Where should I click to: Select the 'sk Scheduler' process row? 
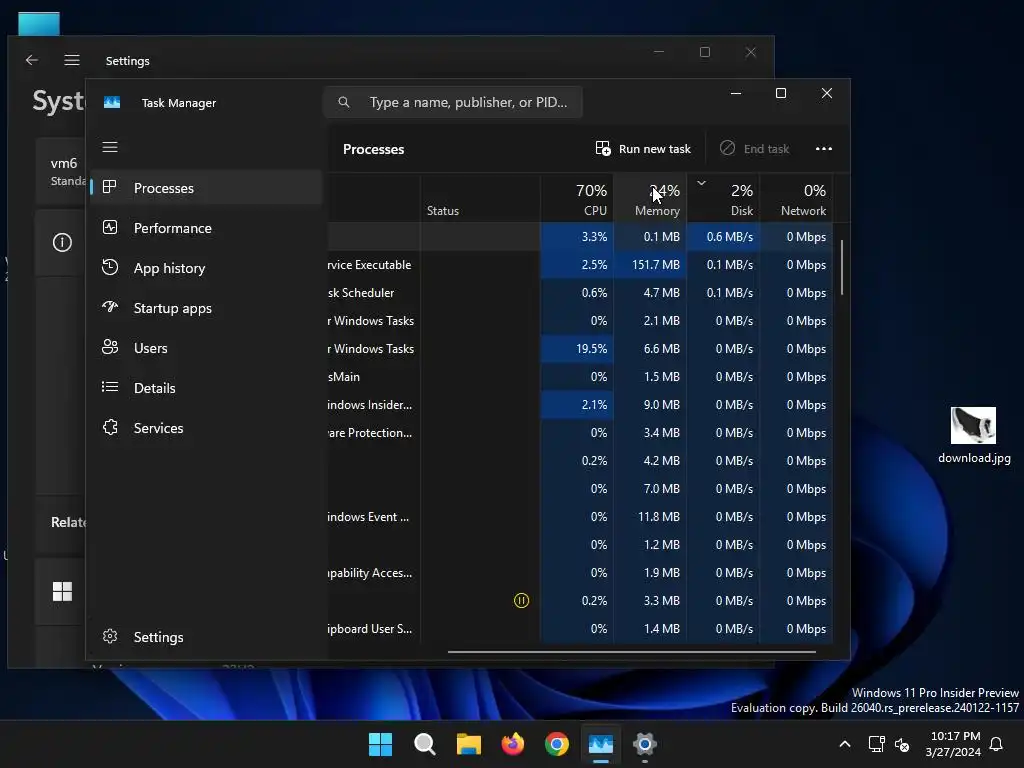[x=579, y=293]
